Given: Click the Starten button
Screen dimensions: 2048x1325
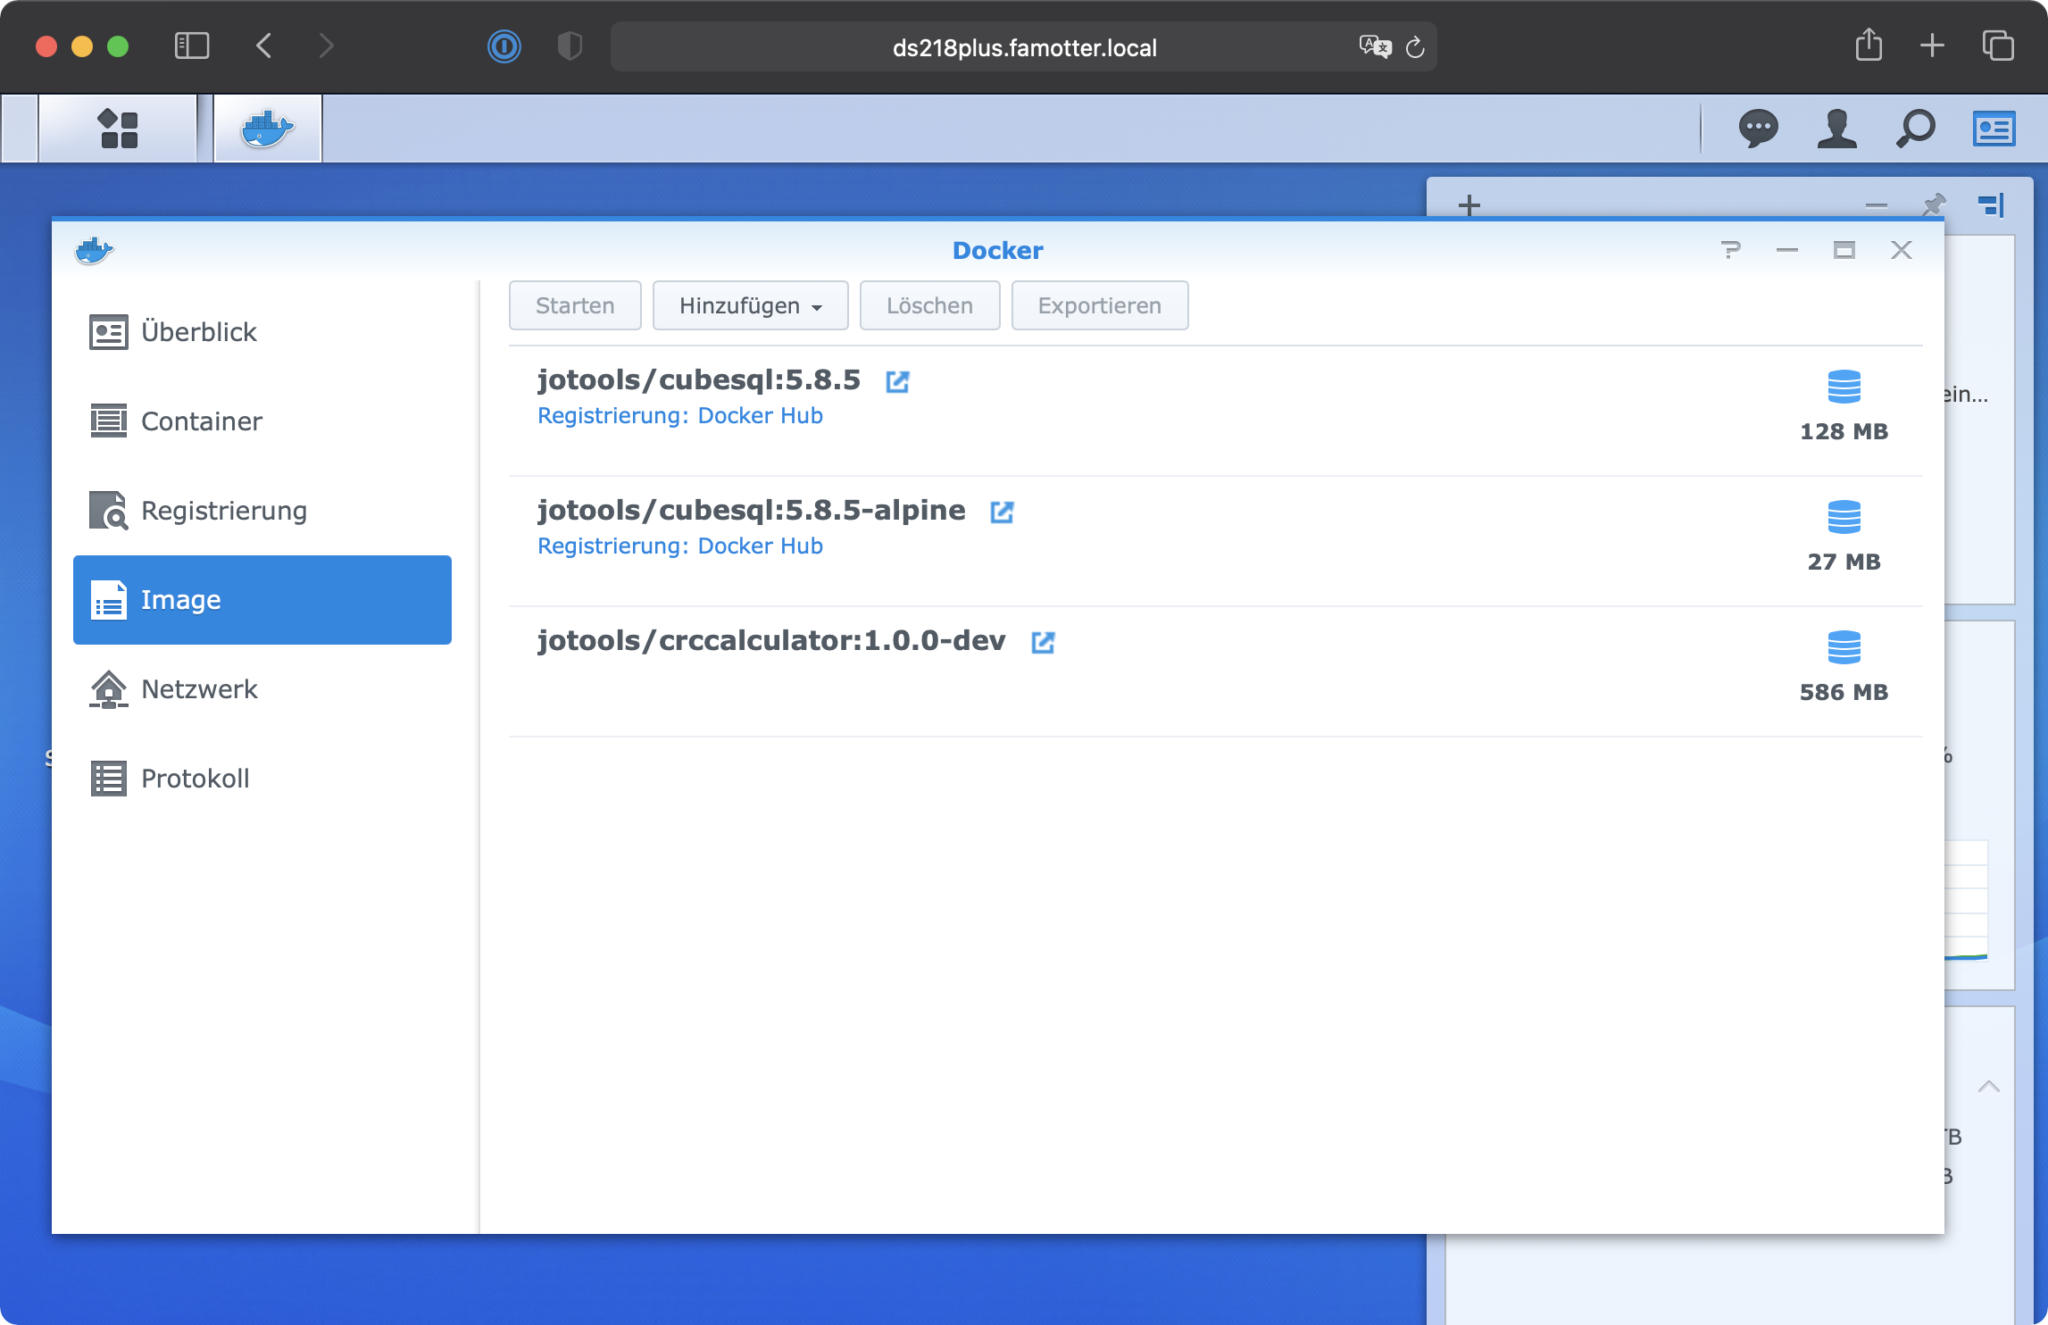Looking at the screenshot, I should tap(574, 305).
